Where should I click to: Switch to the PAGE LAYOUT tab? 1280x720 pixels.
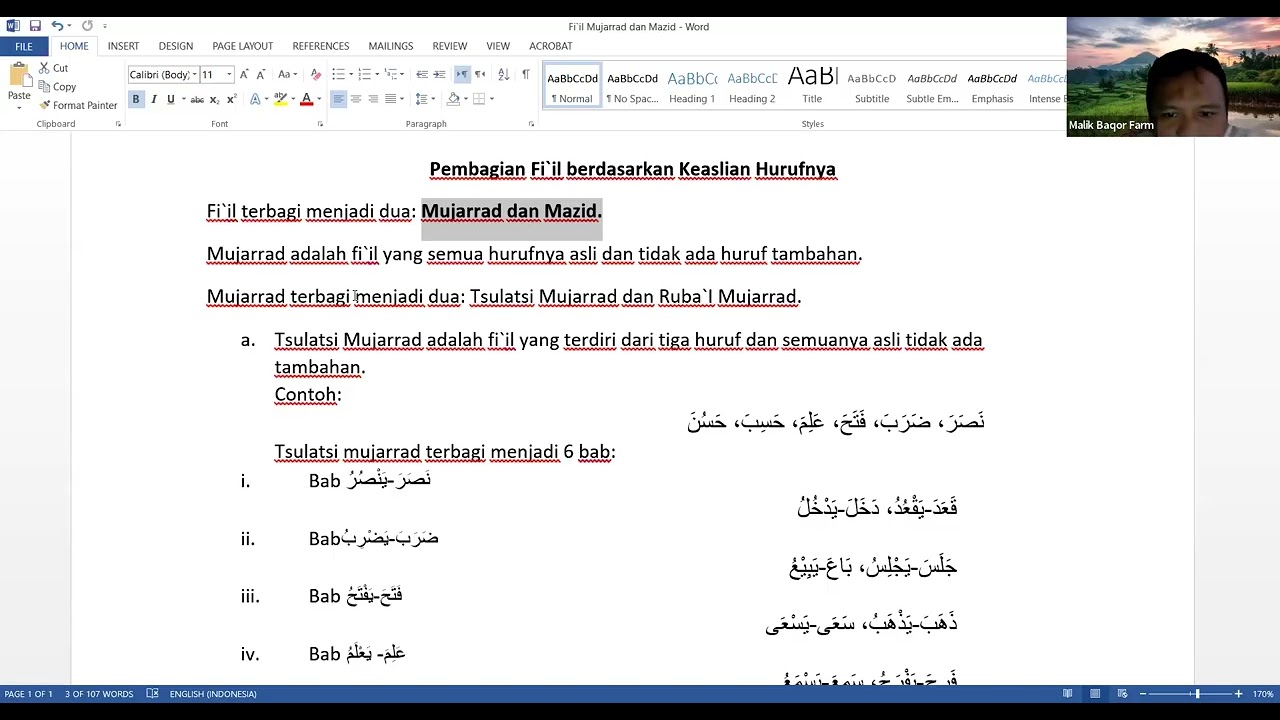tap(242, 46)
